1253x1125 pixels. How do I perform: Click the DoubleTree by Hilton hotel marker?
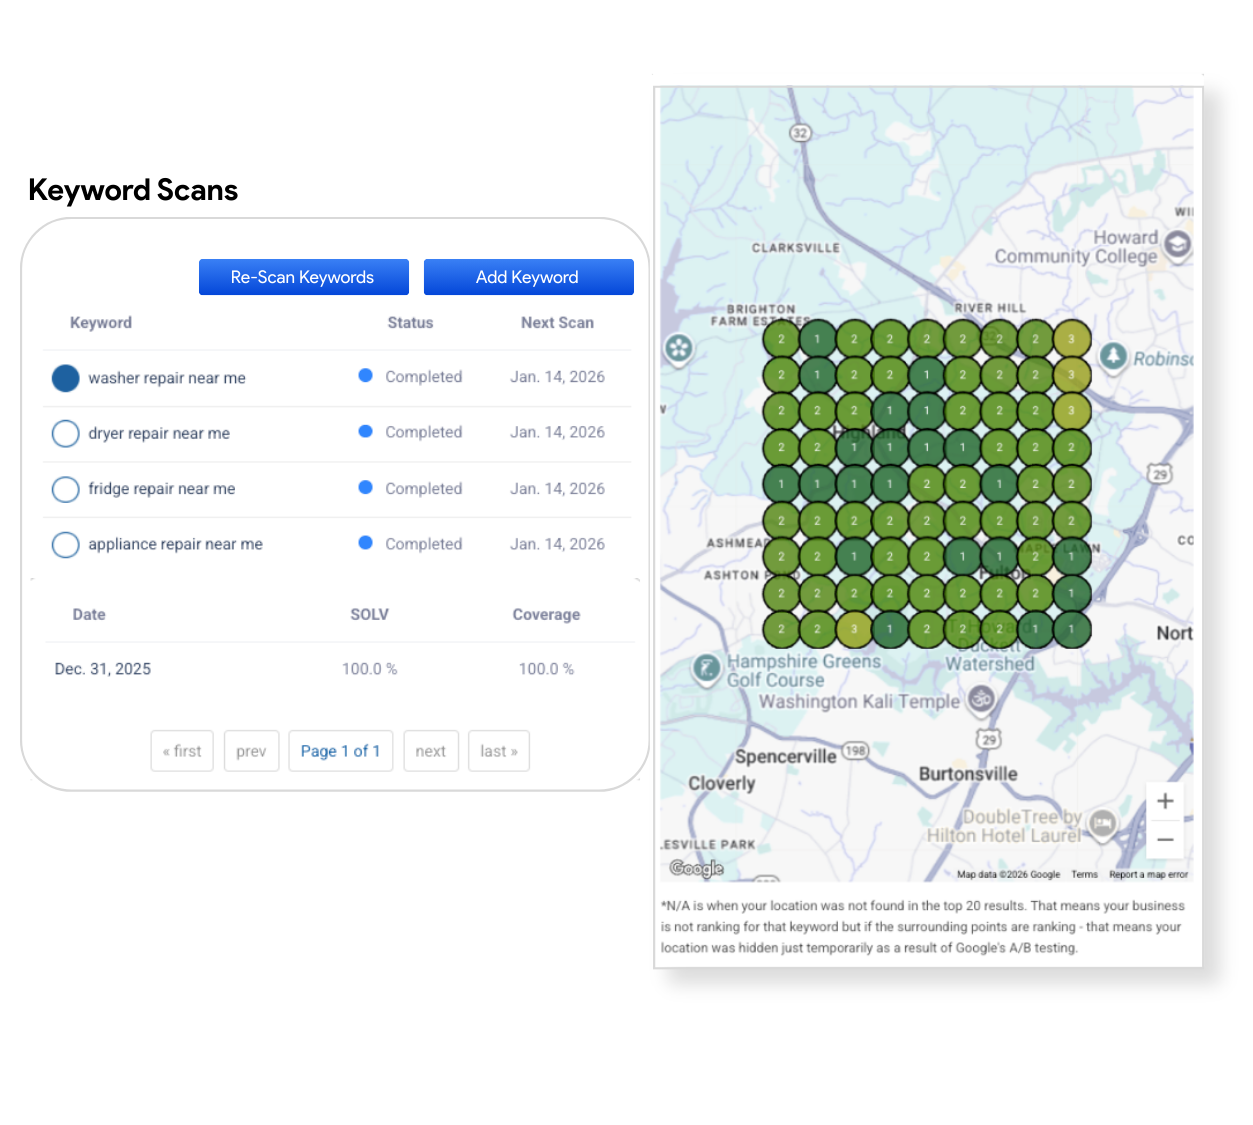1102,823
